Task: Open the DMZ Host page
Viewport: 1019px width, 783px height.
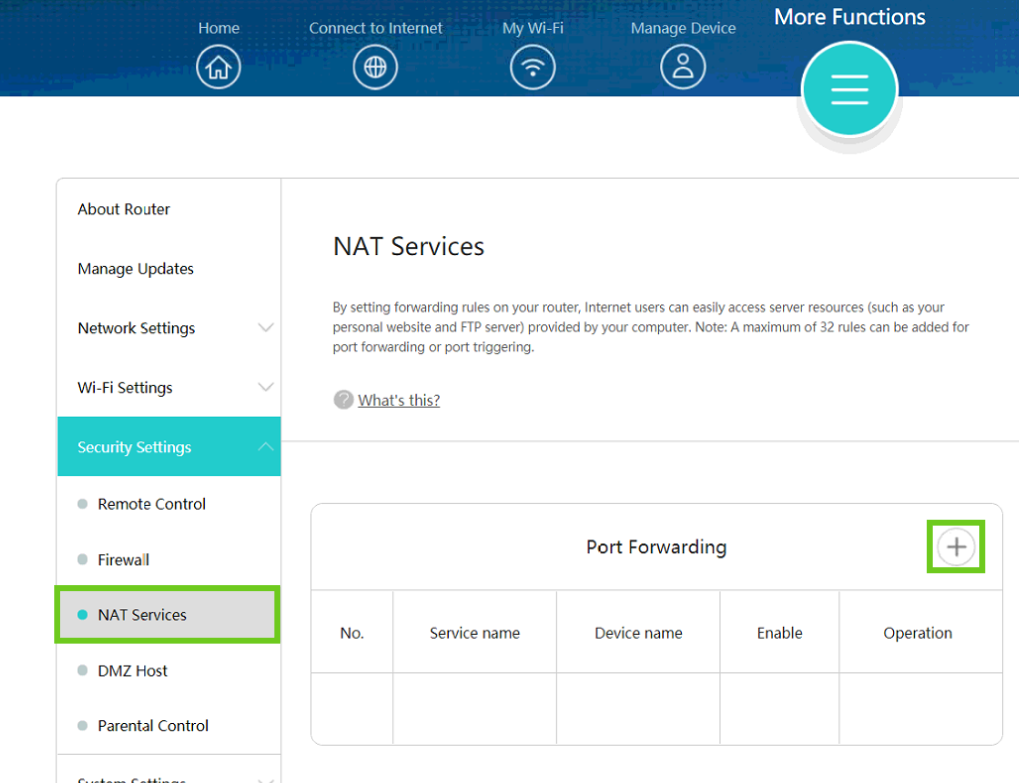Action: click(133, 671)
